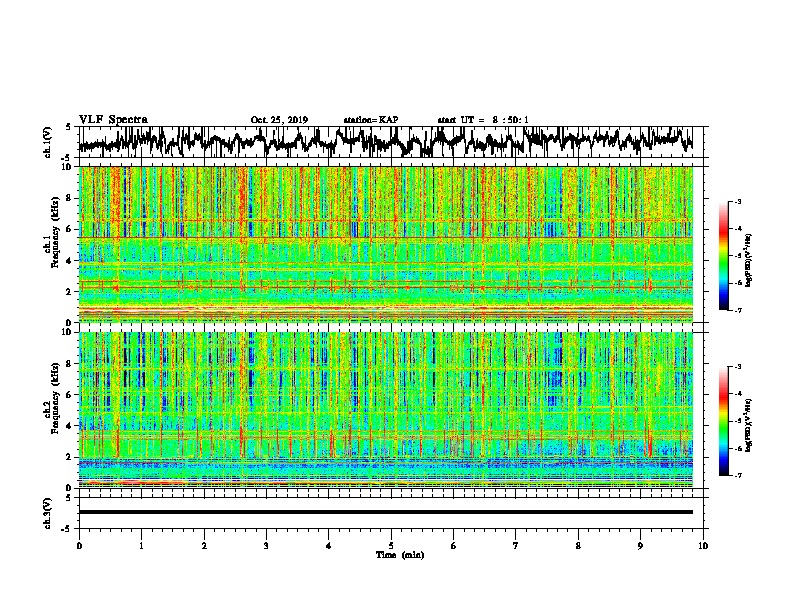Click the ch.1 spectrogram color scale bar
792x612 pixels.
point(723,256)
